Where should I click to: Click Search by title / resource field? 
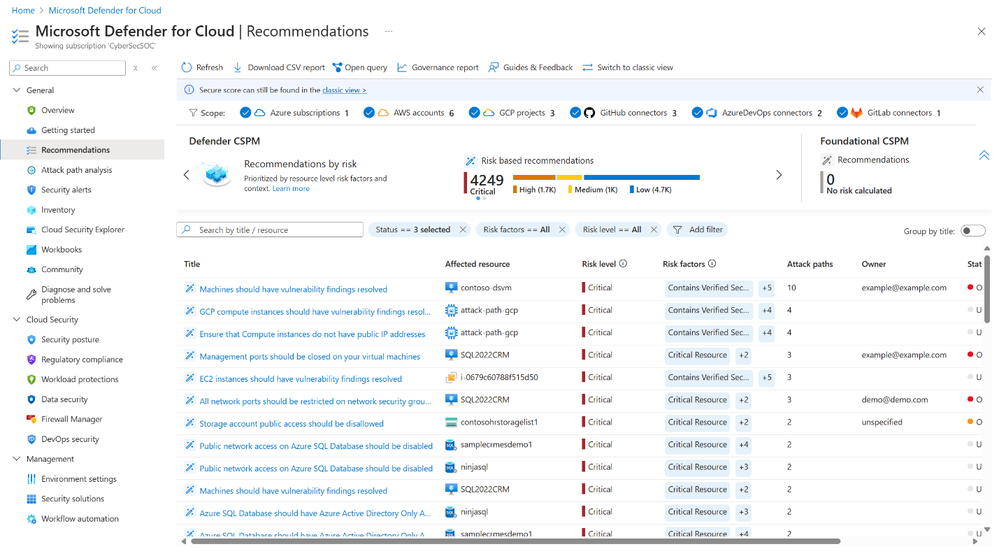270,230
